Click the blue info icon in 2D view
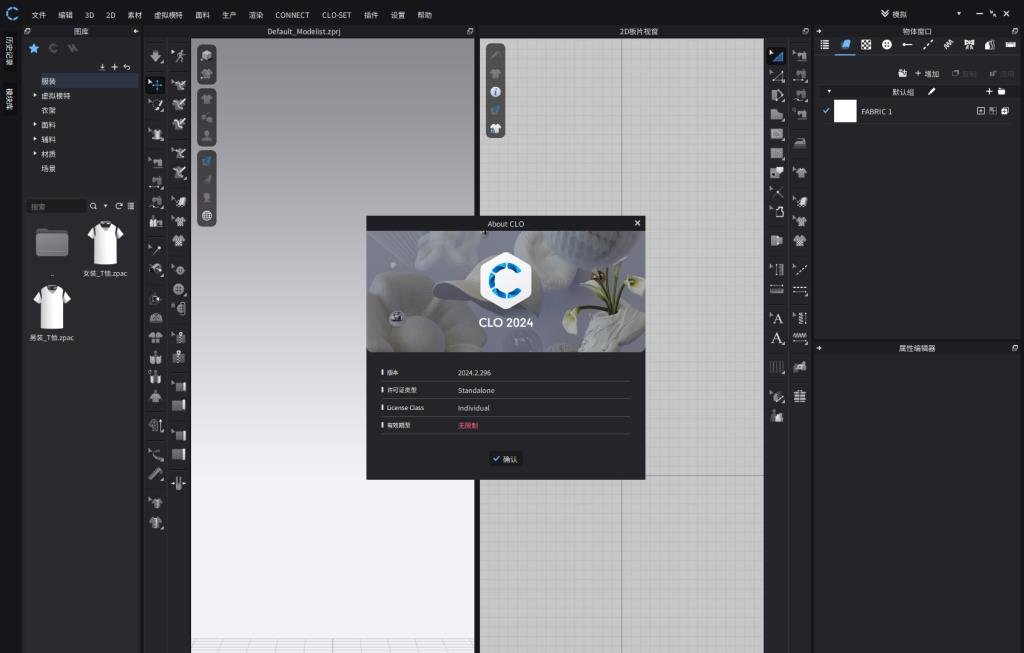Screen dimensions: 1024x653 [496, 92]
